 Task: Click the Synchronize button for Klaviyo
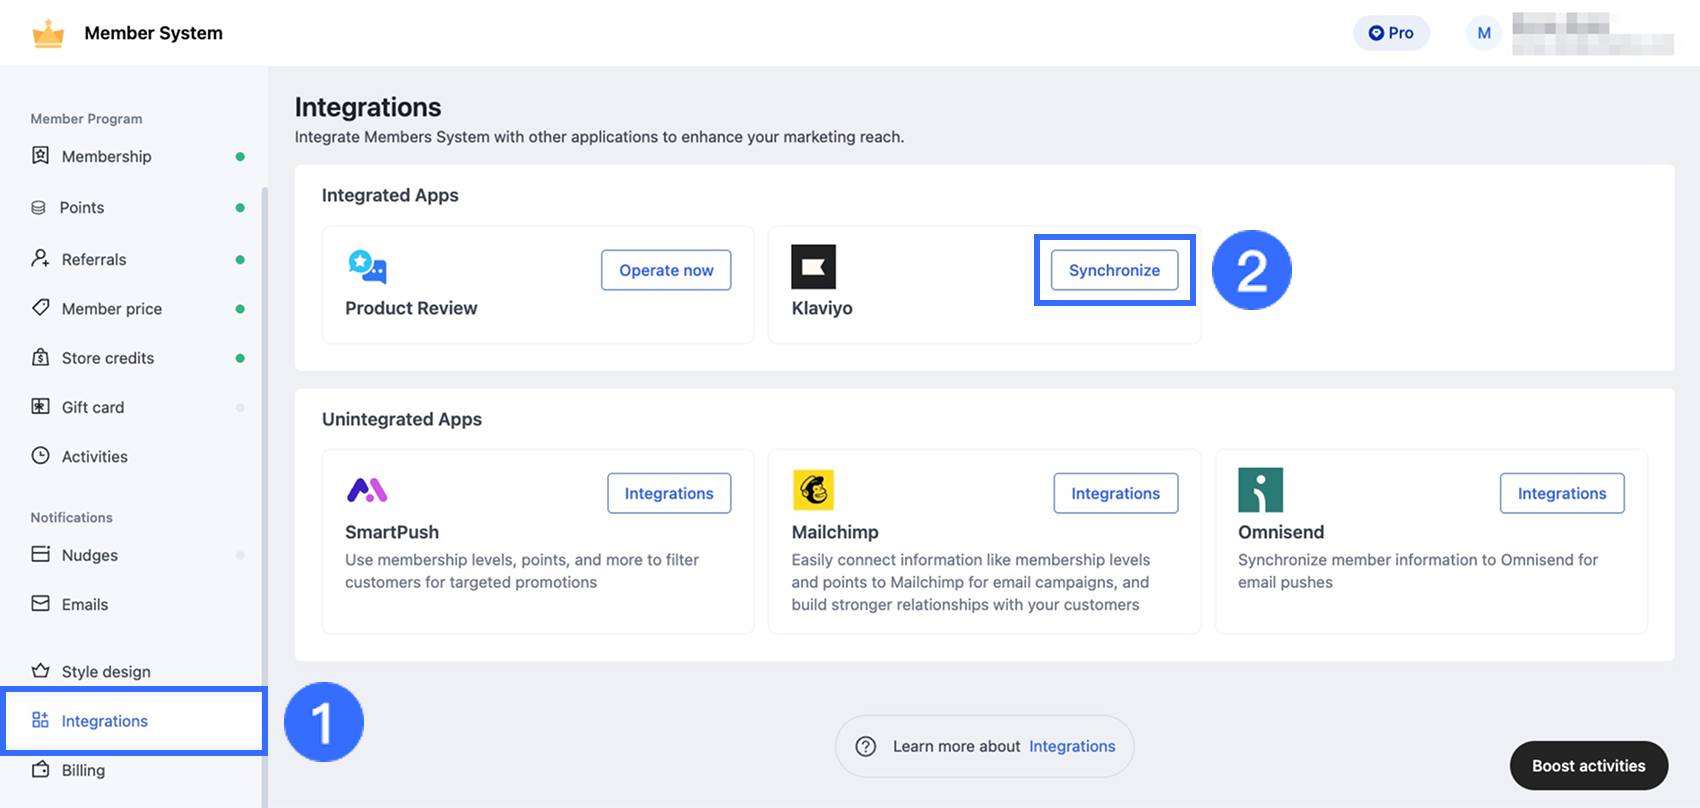[x=1114, y=270]
